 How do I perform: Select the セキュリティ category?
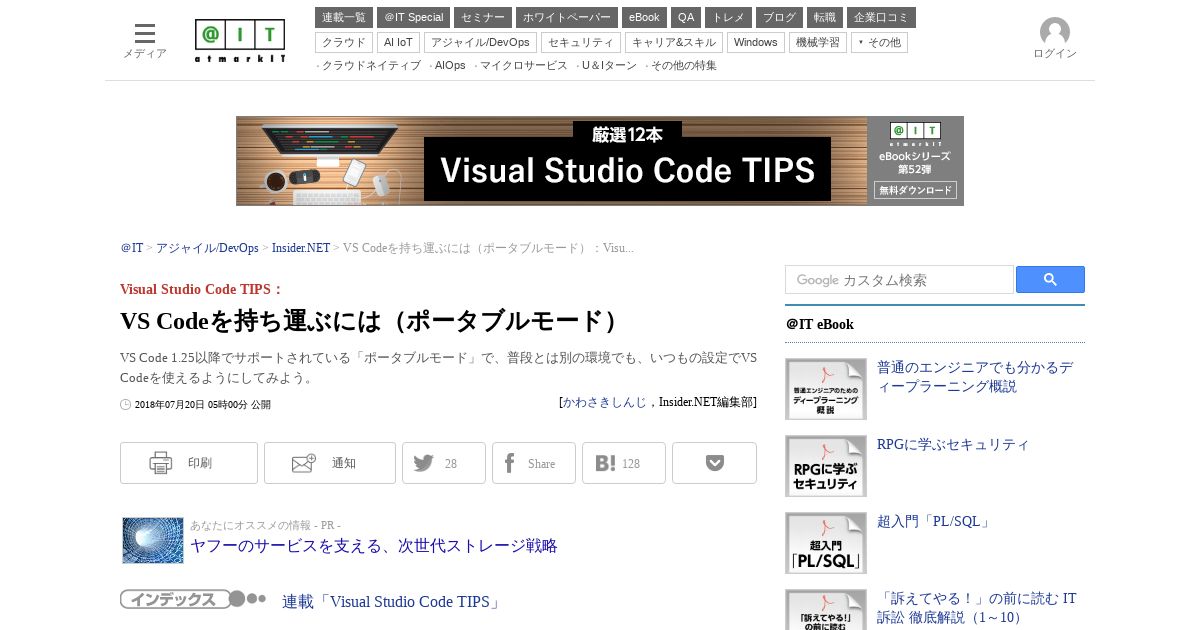click(x=581, y=42)
